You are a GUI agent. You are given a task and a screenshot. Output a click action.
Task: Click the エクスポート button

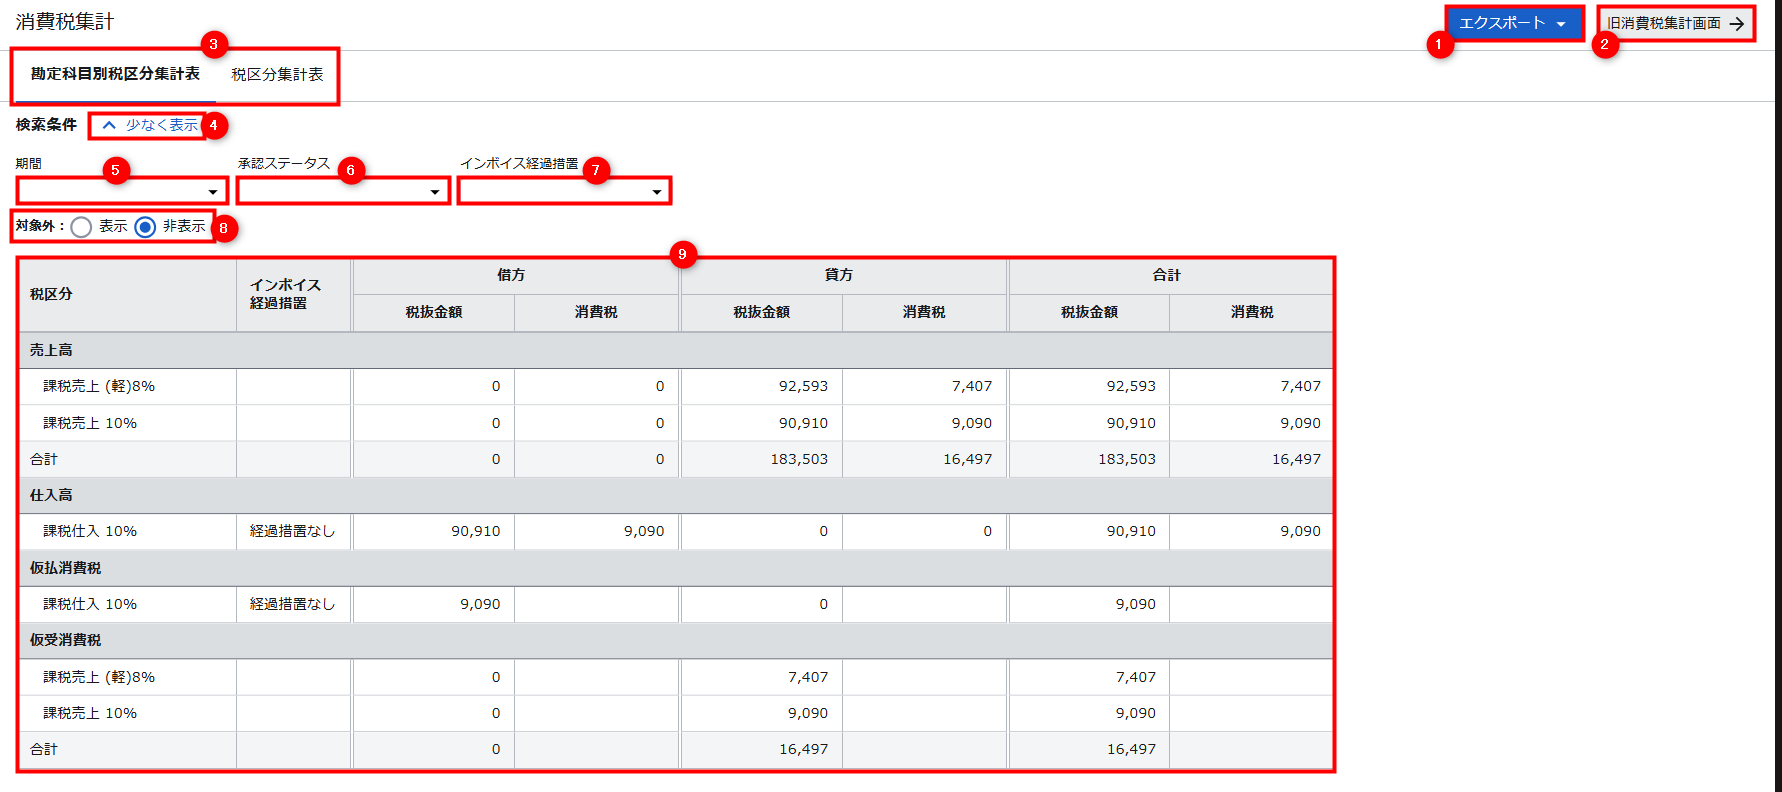1502,23
